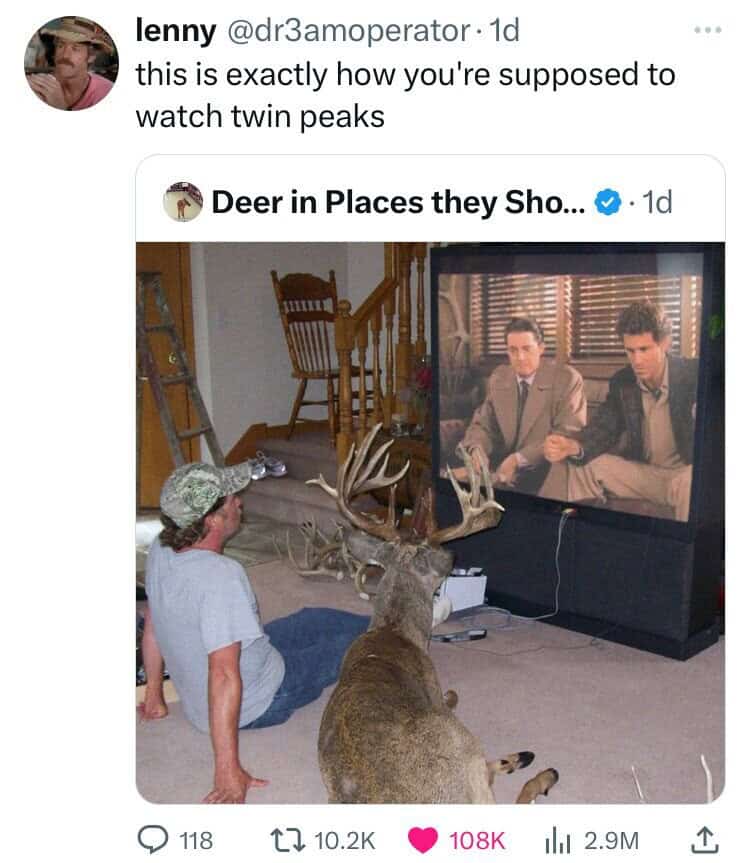Click the 118 replies count
The height and width of the screenshot is (863, 750).
pyautogui.click(x=196, y=841)
